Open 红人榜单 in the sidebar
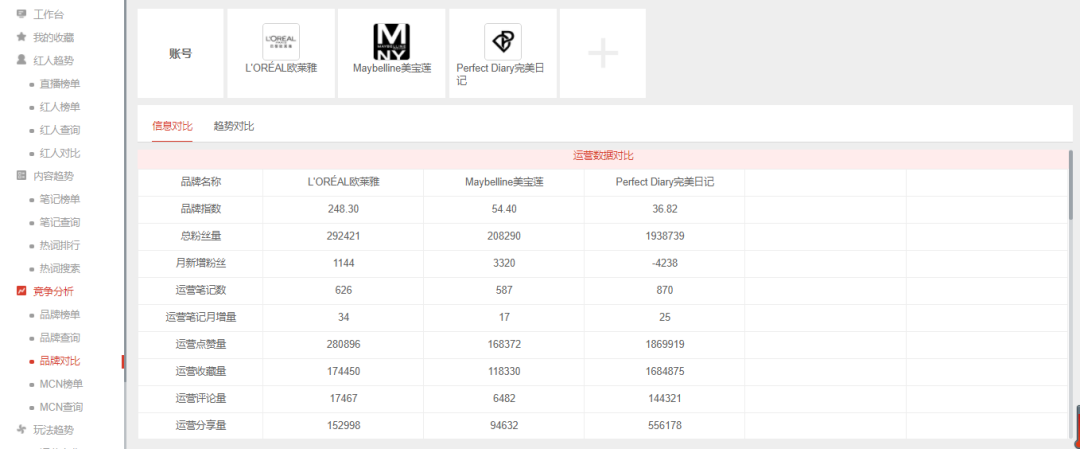The height and width of the screenshot is (449, 1080). (x=60, y=107)
